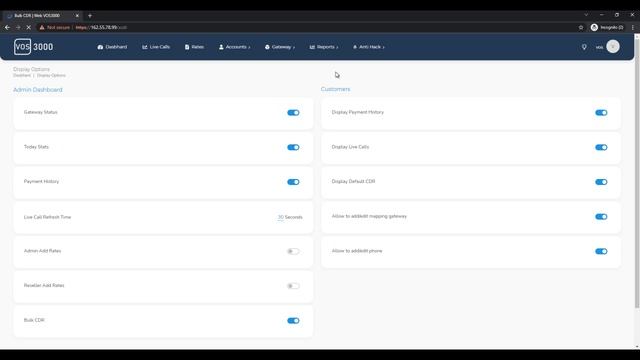Toggle Display Default CDR switch
Screen dimensions: 640x360
(601, 182)
